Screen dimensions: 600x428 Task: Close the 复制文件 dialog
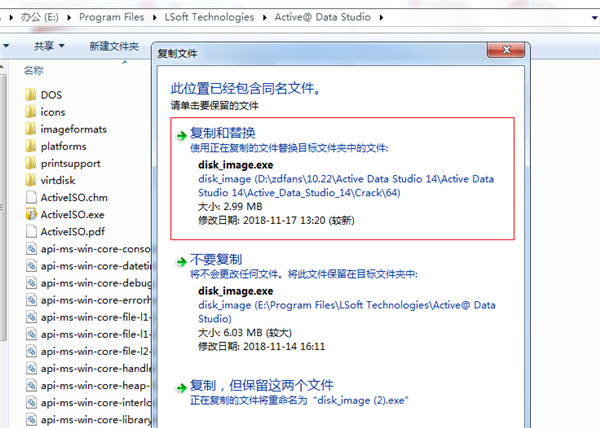[x=506, y=50]
